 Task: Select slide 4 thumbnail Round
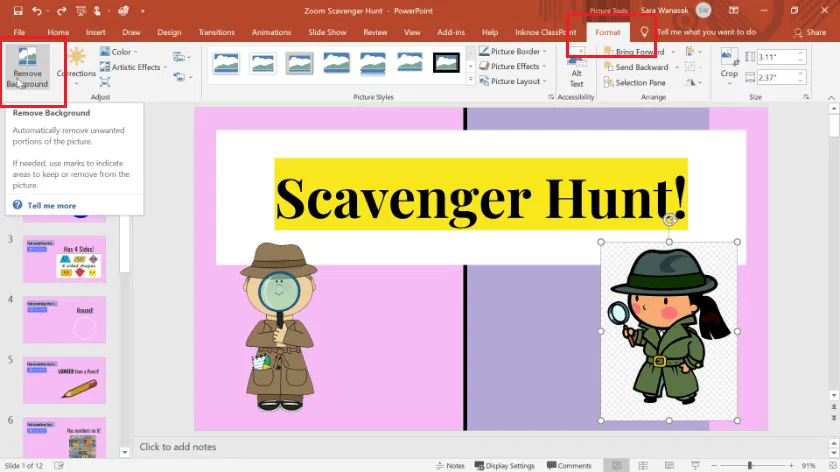click(x=64, y=320)
